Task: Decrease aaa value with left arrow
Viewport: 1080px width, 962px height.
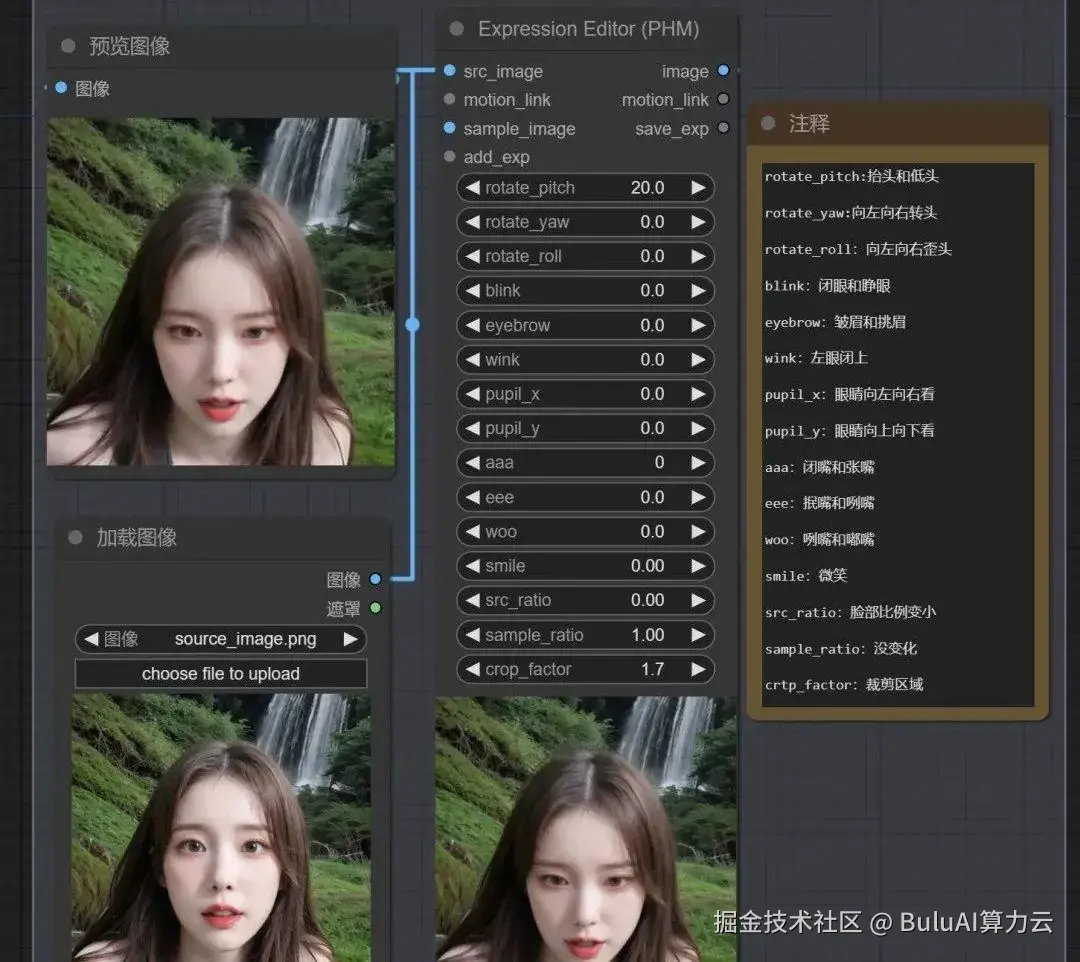Action: tap(472, 463)
